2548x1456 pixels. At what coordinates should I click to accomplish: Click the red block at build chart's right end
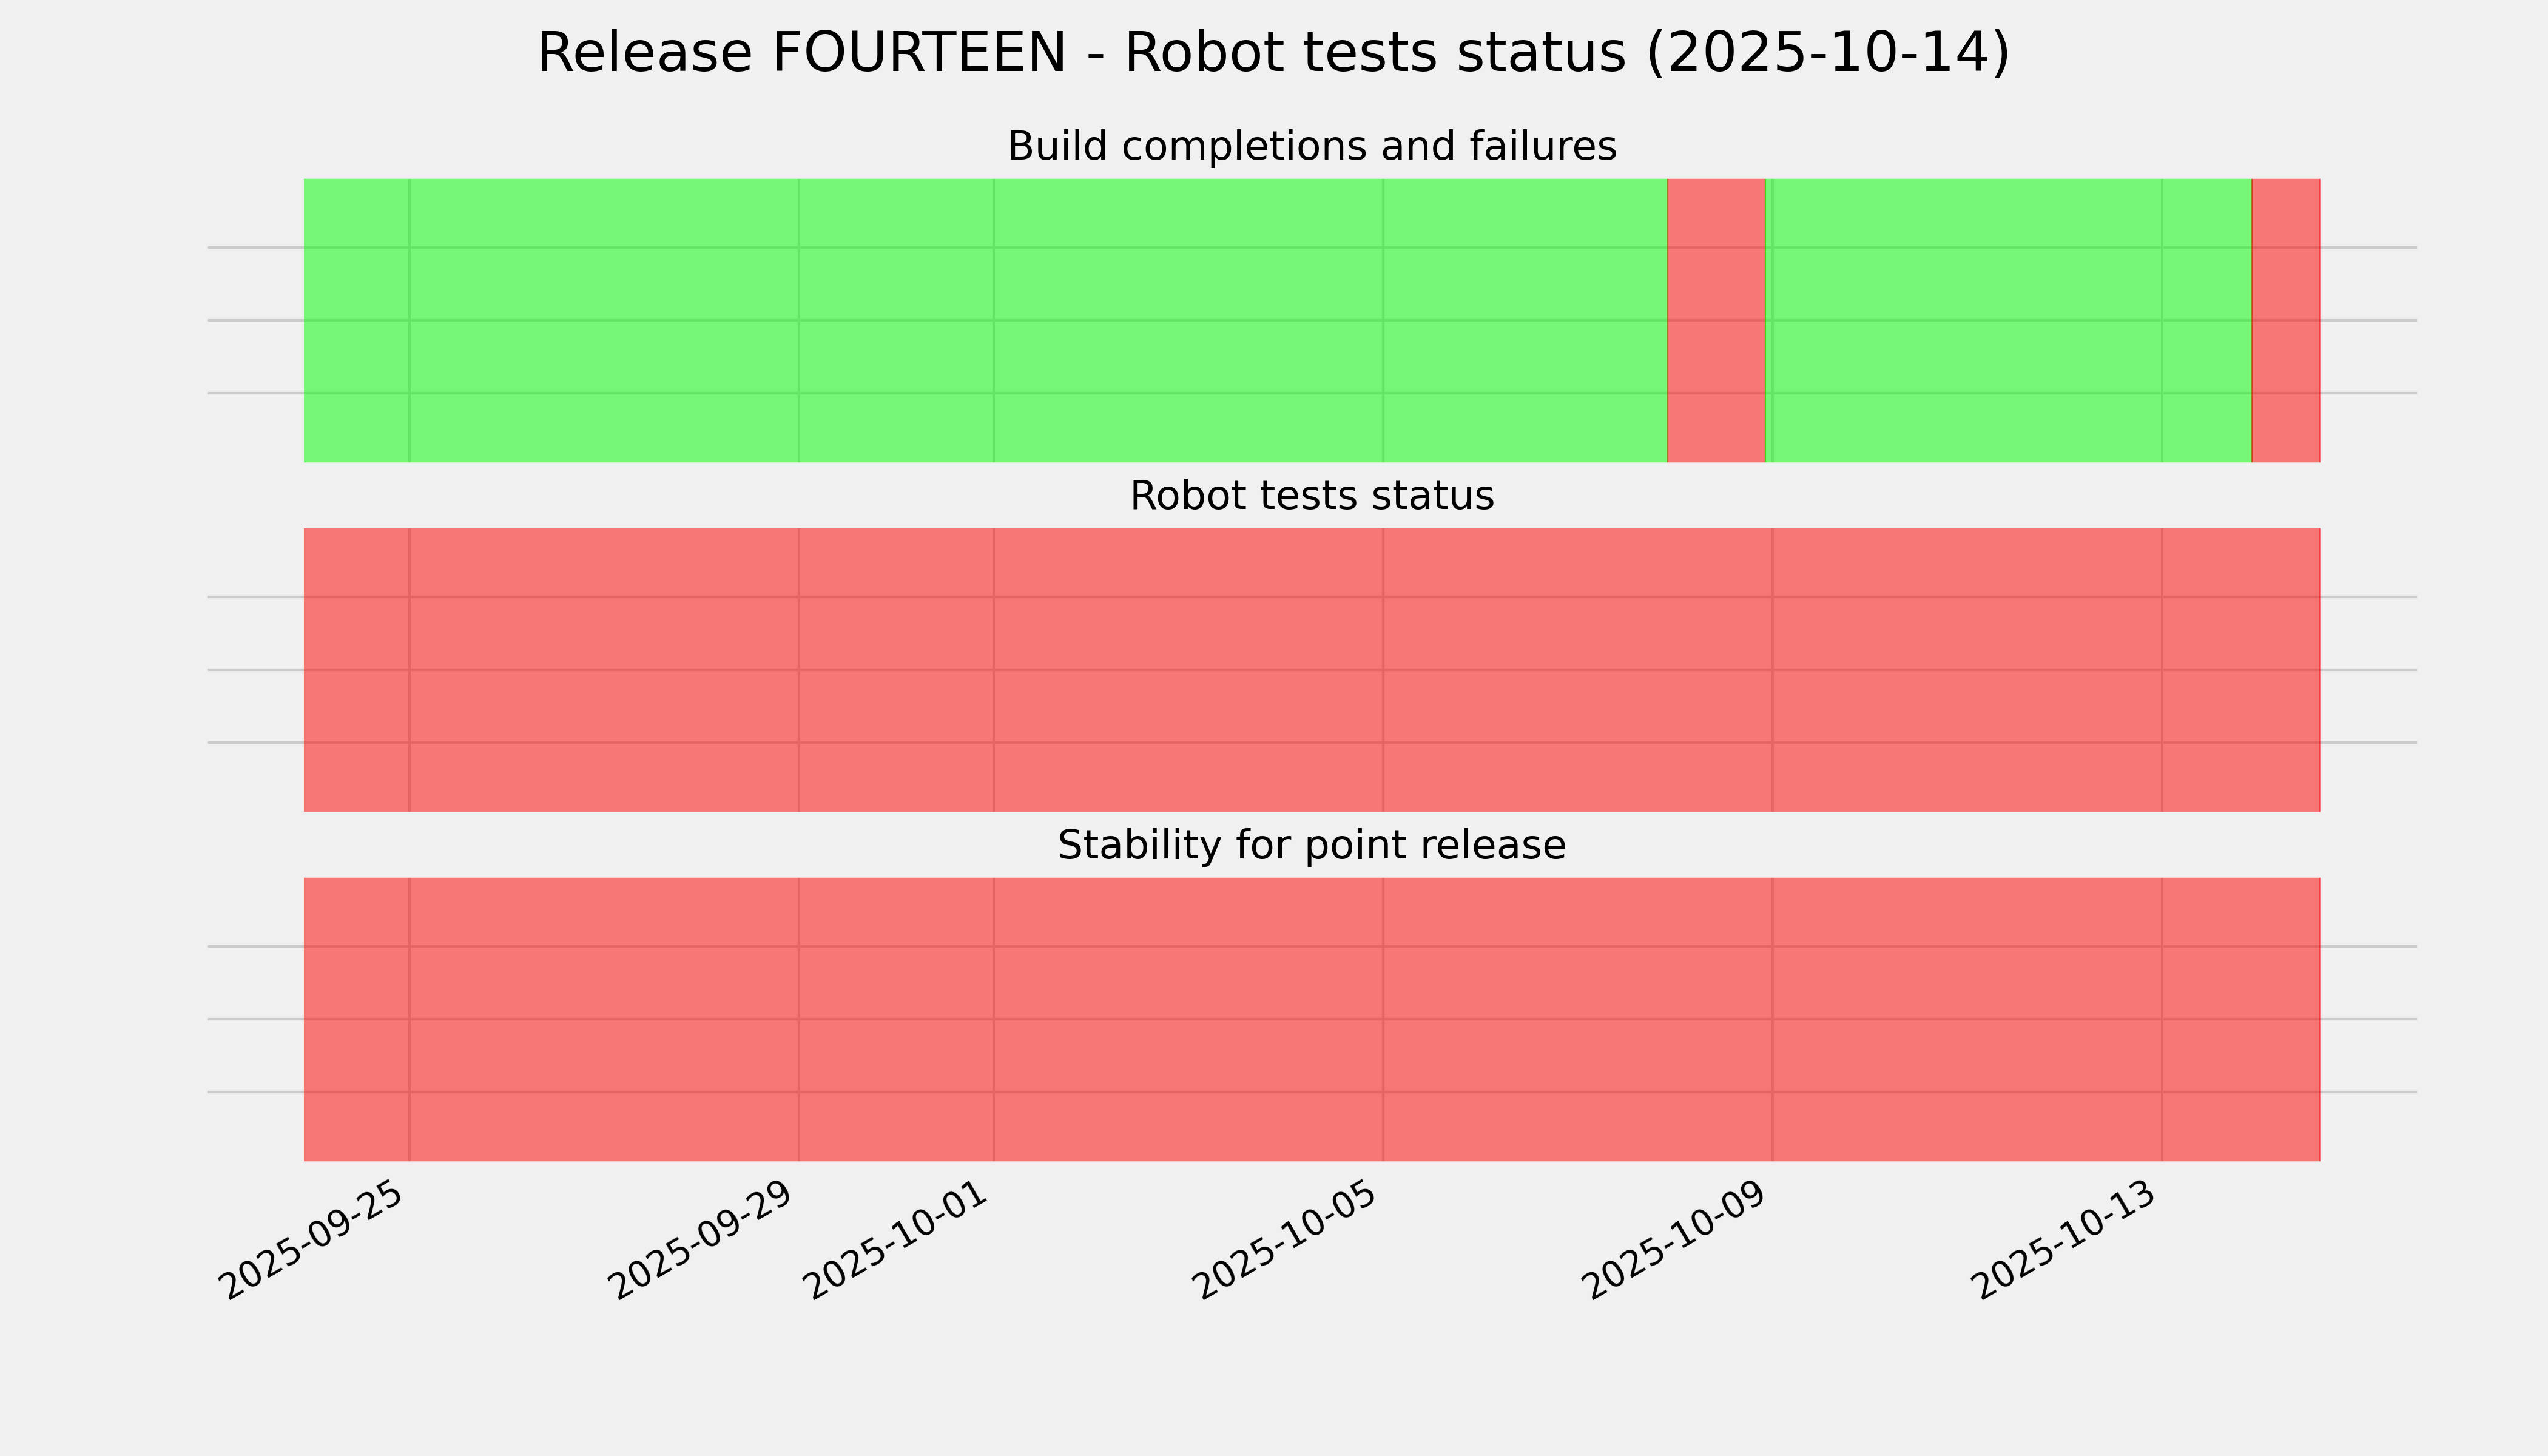pyautogui.click(x=2285, y=320)
